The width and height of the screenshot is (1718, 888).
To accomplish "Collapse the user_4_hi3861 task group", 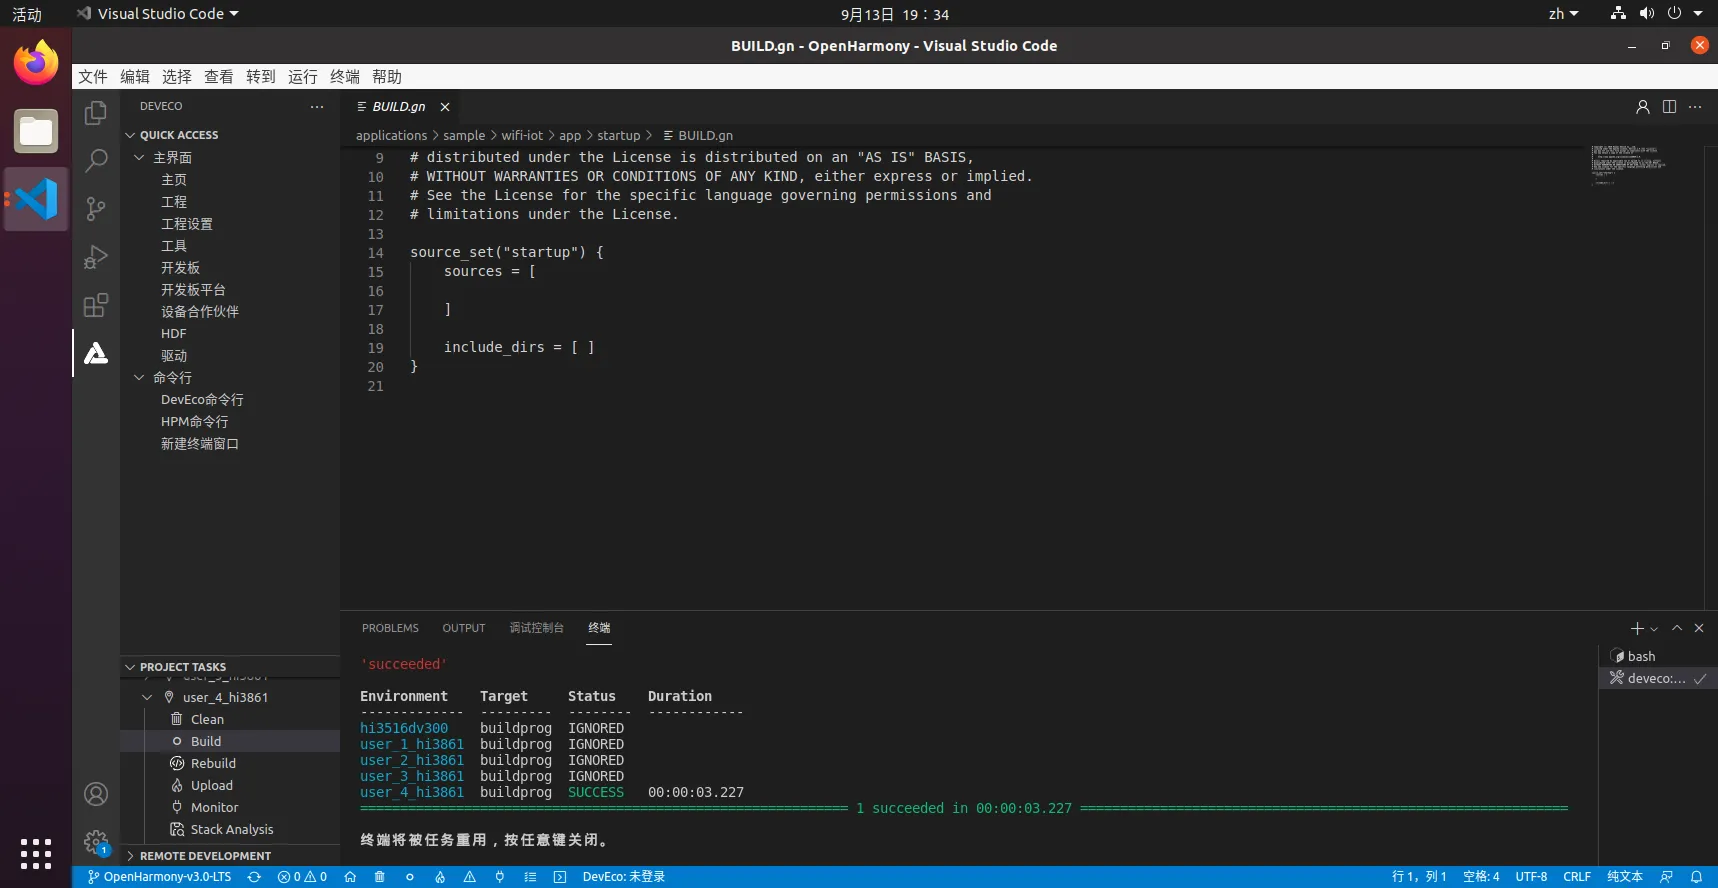I will click(x=147, y=697).
